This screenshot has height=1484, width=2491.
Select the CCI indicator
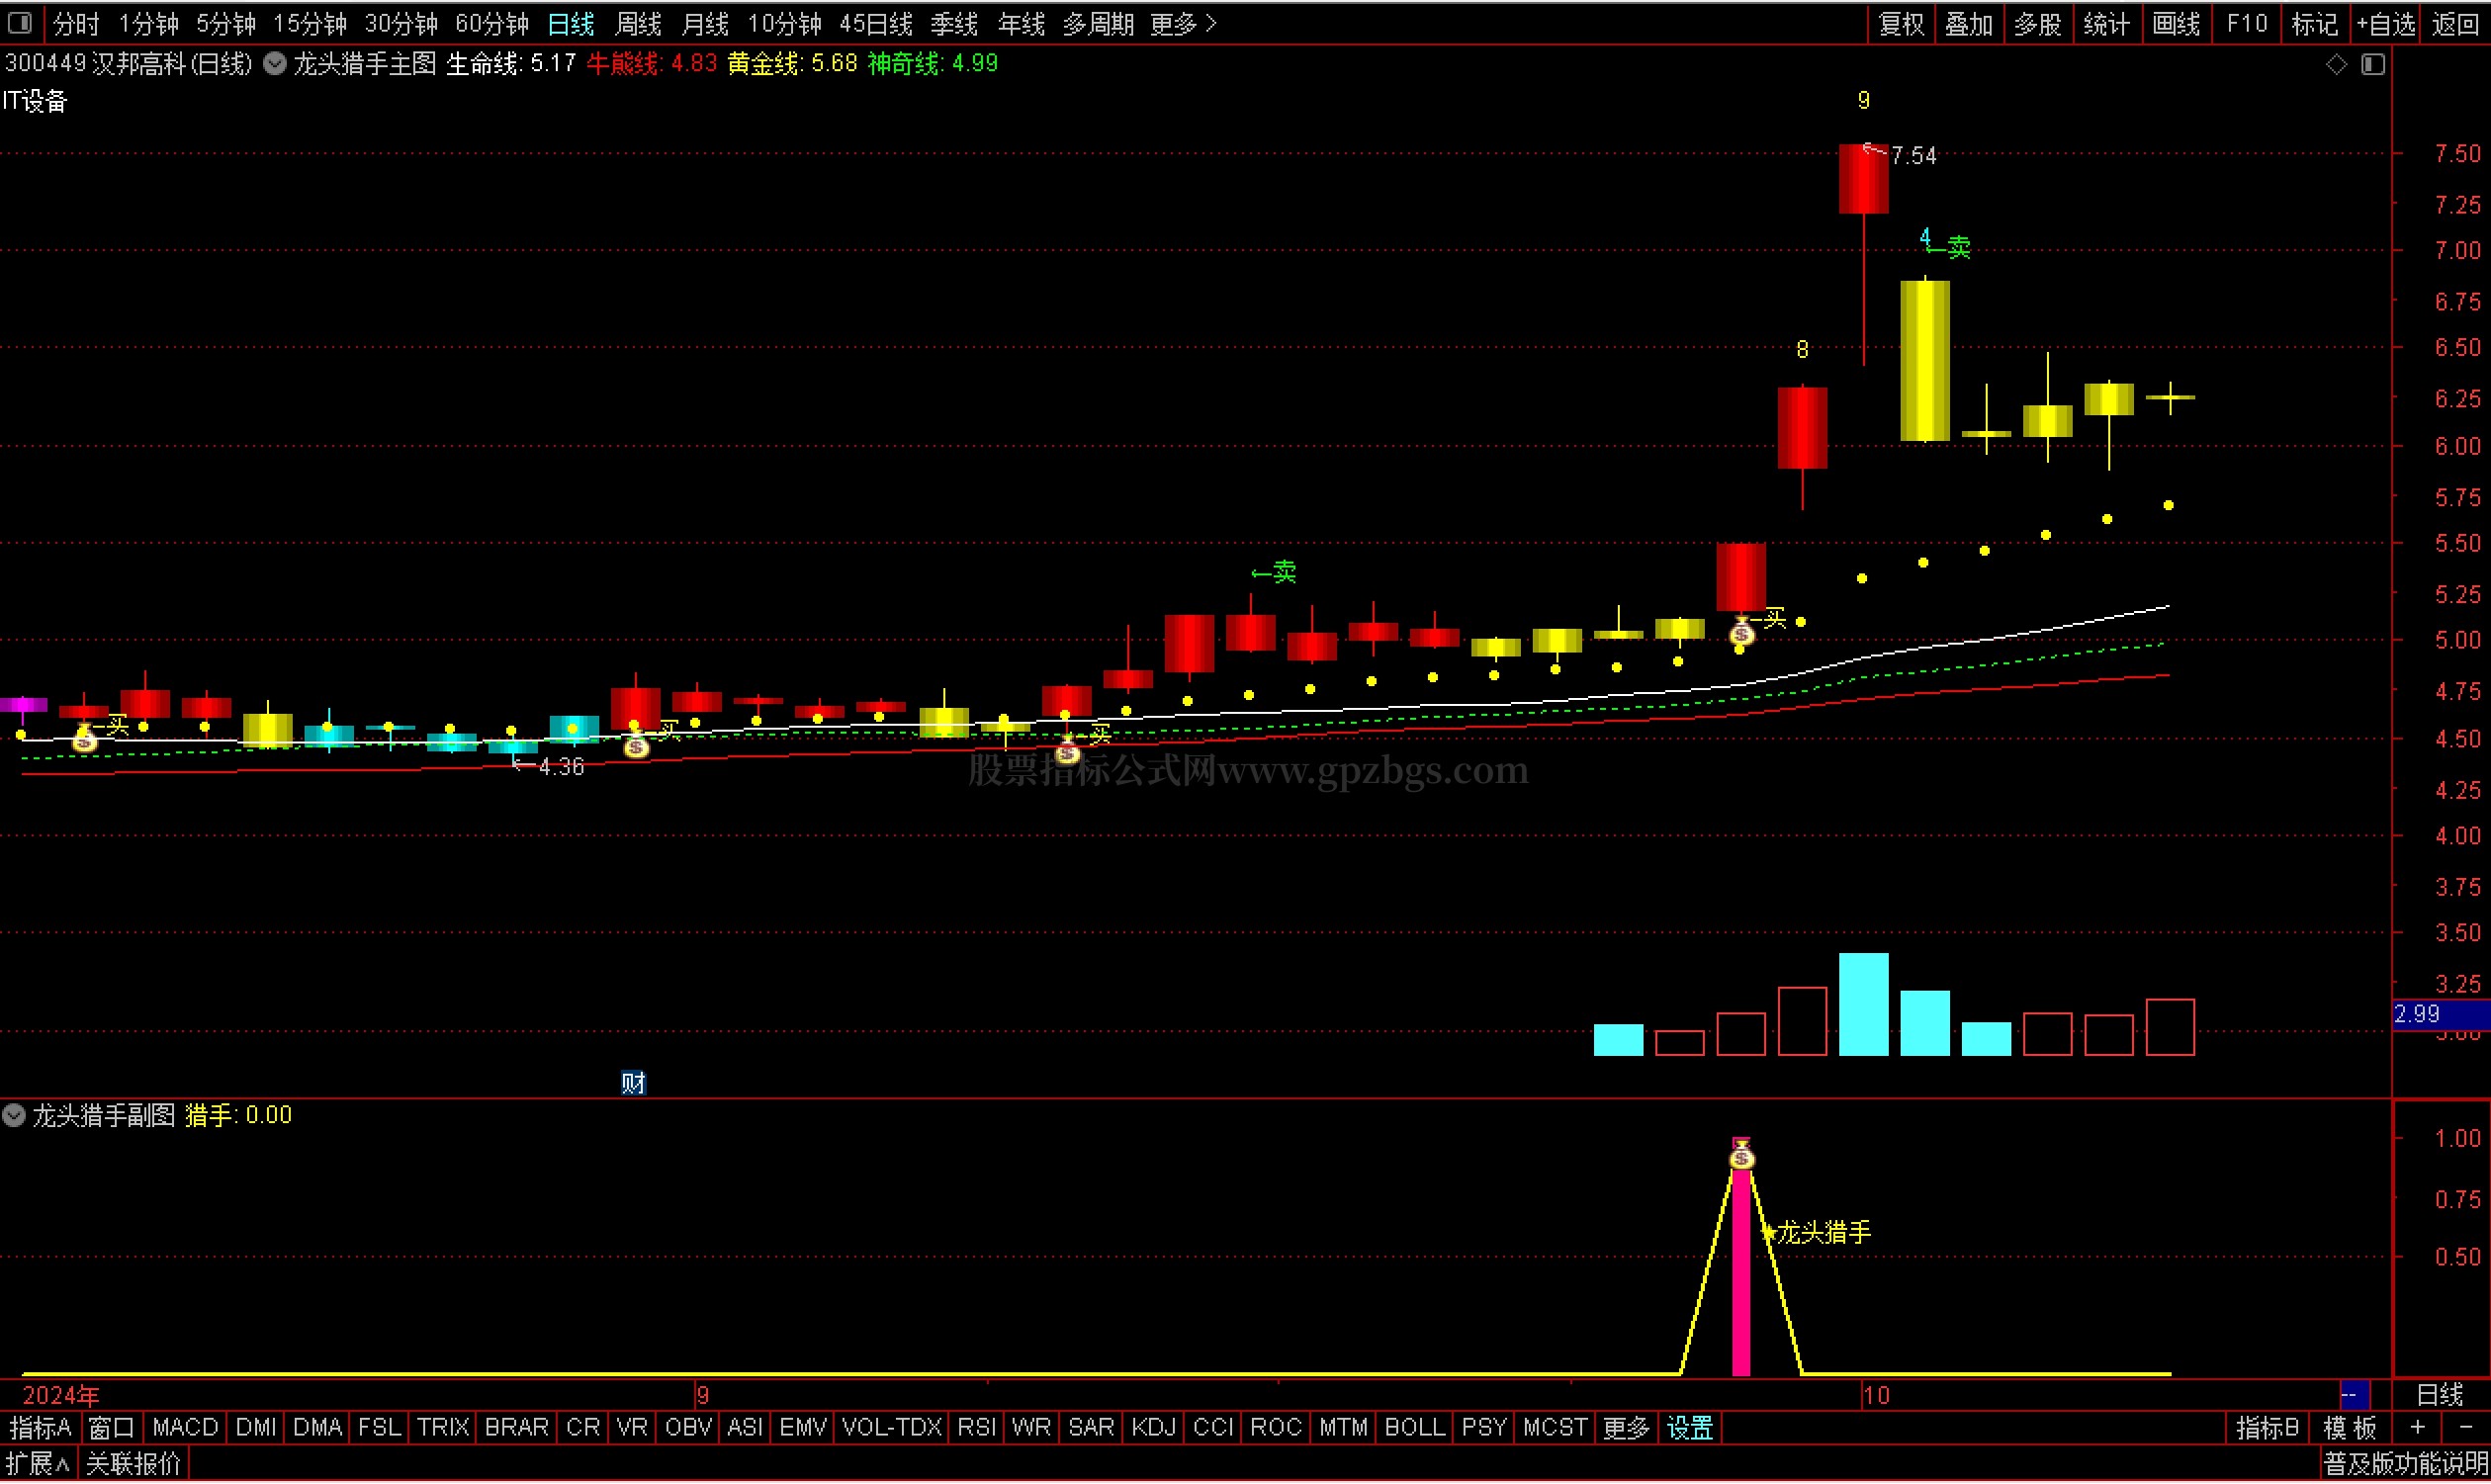pyautogui.click(x=1213, y=1428)
